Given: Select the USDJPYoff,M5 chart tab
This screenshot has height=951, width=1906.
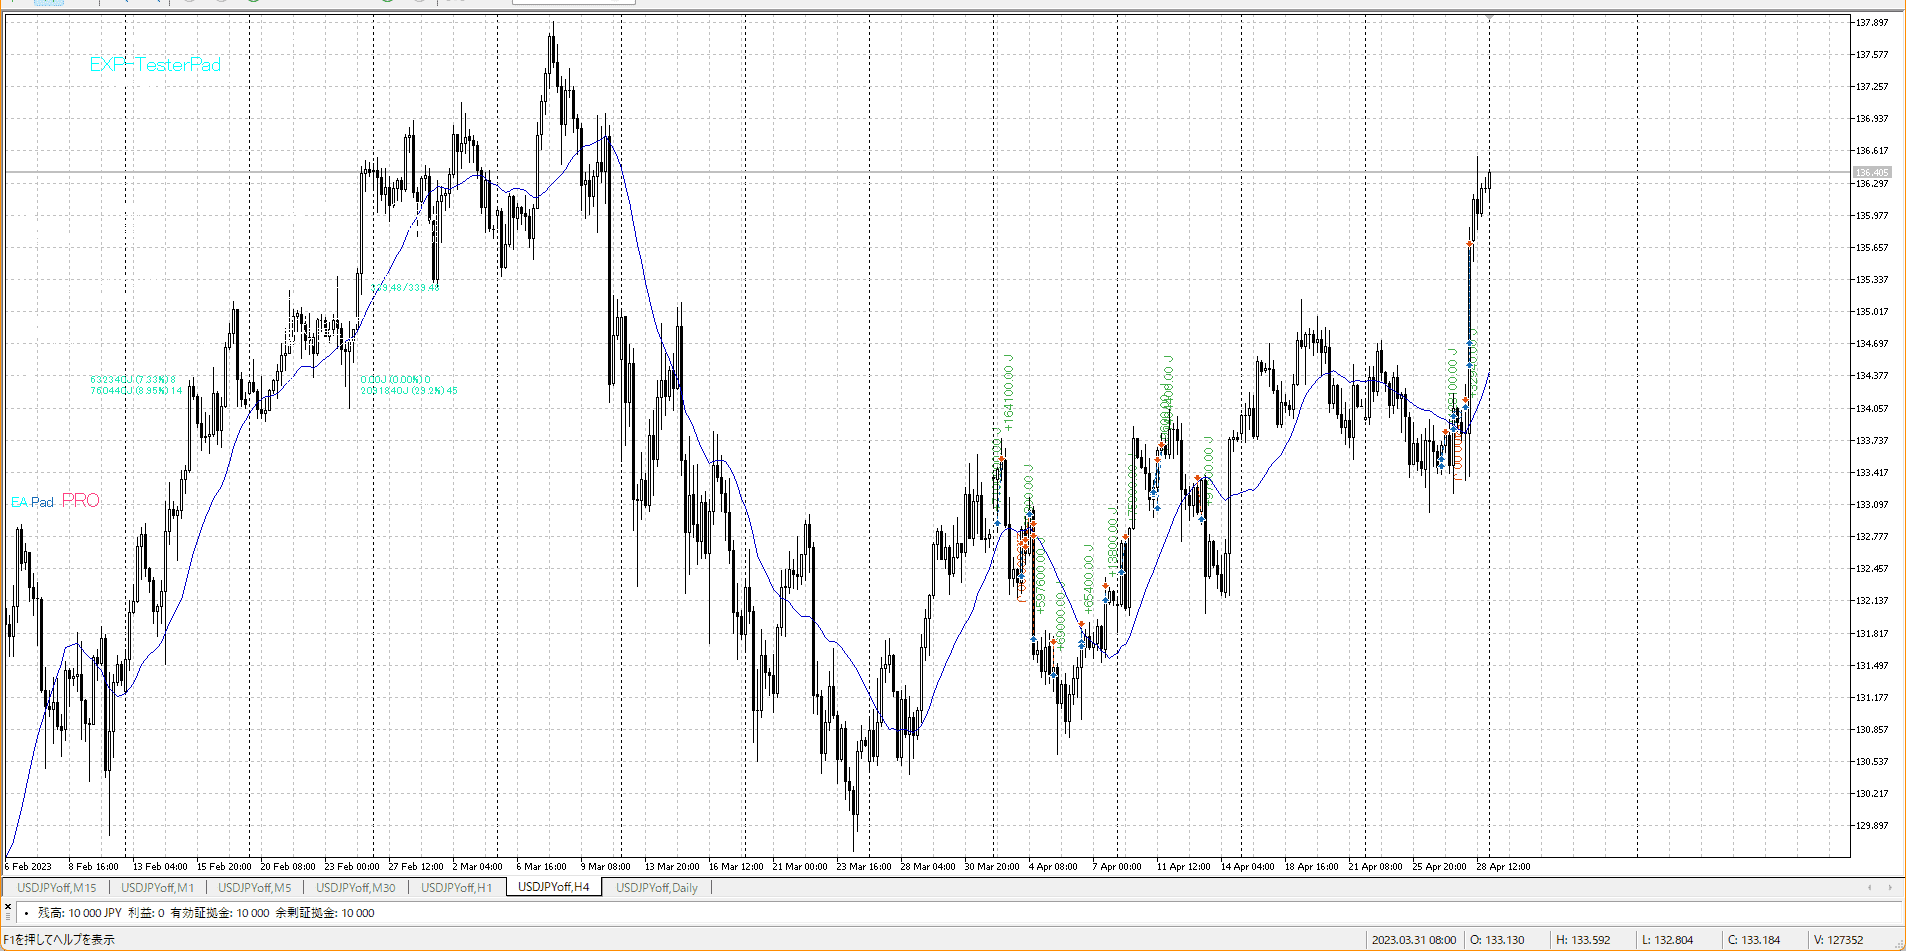Looking at the screenshot, I should tap(254, 887).
